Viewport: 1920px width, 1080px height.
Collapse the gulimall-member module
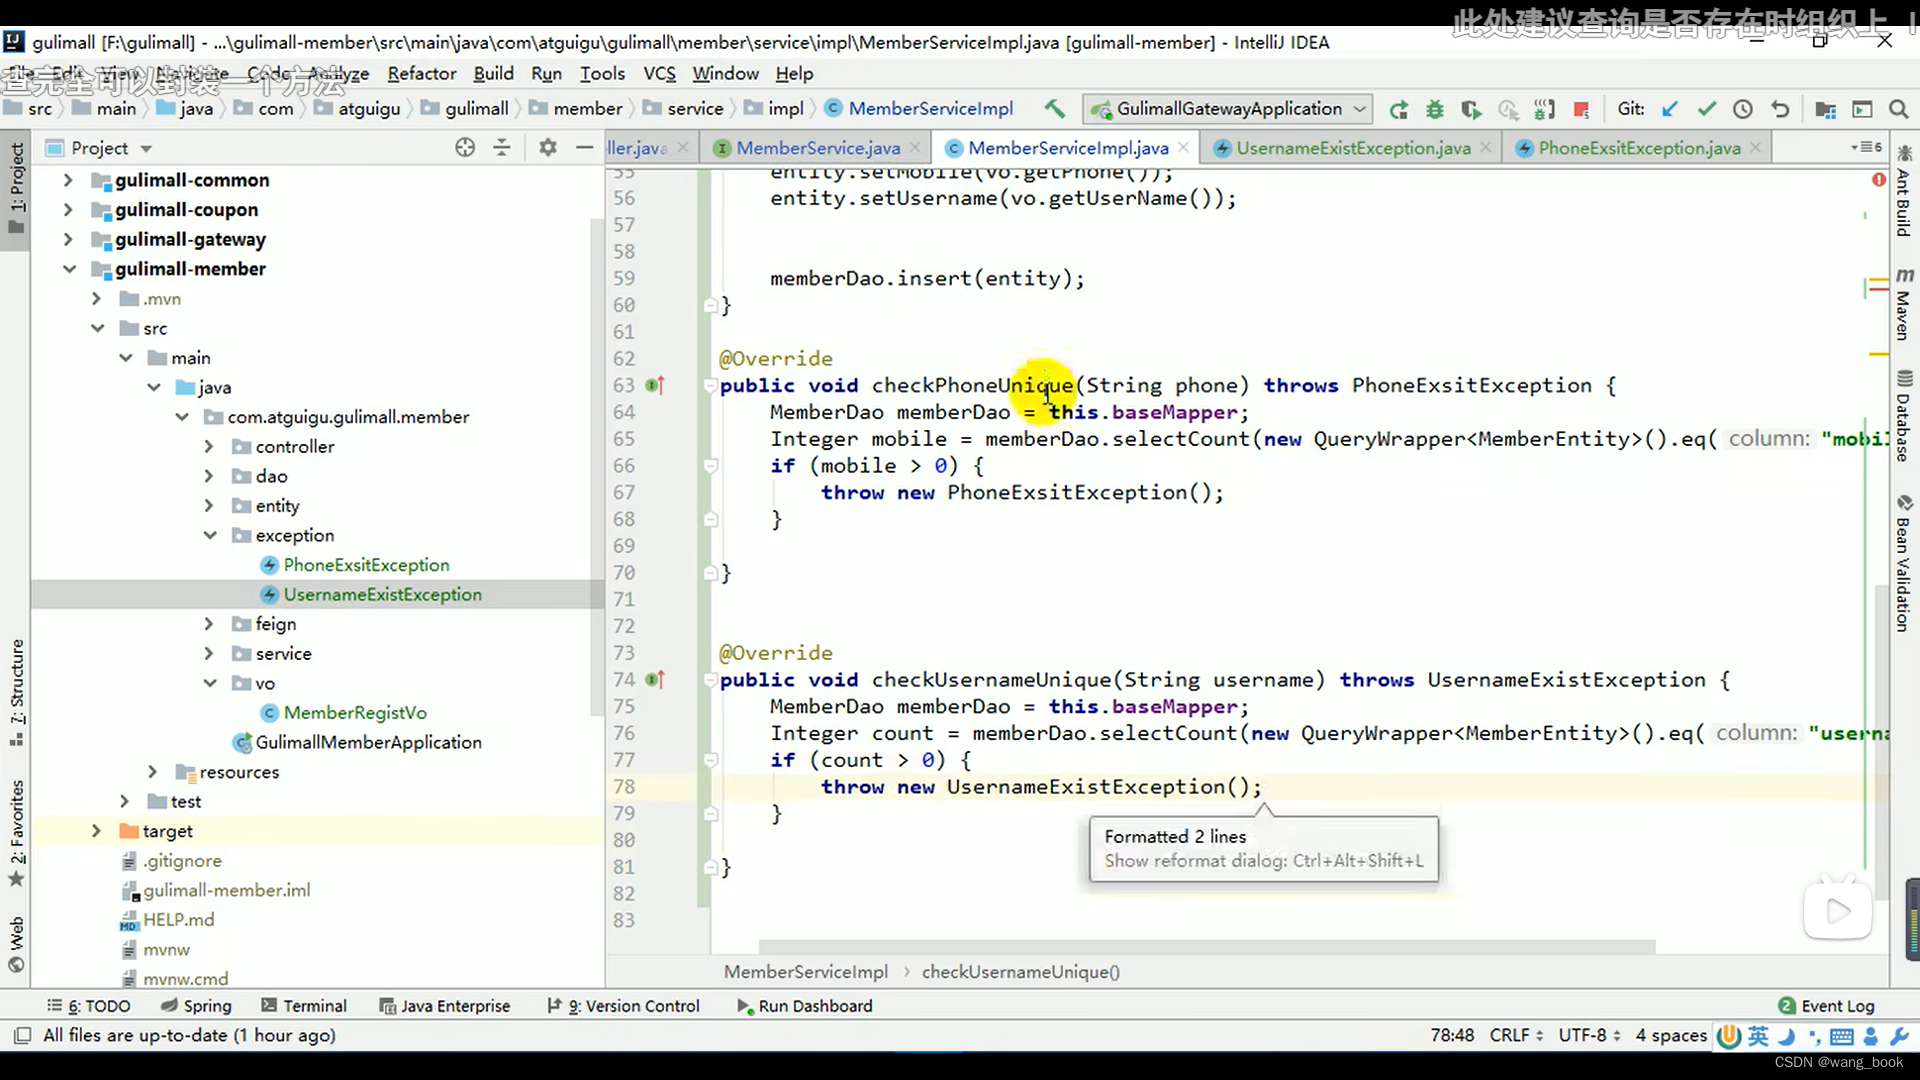point(68,269)
